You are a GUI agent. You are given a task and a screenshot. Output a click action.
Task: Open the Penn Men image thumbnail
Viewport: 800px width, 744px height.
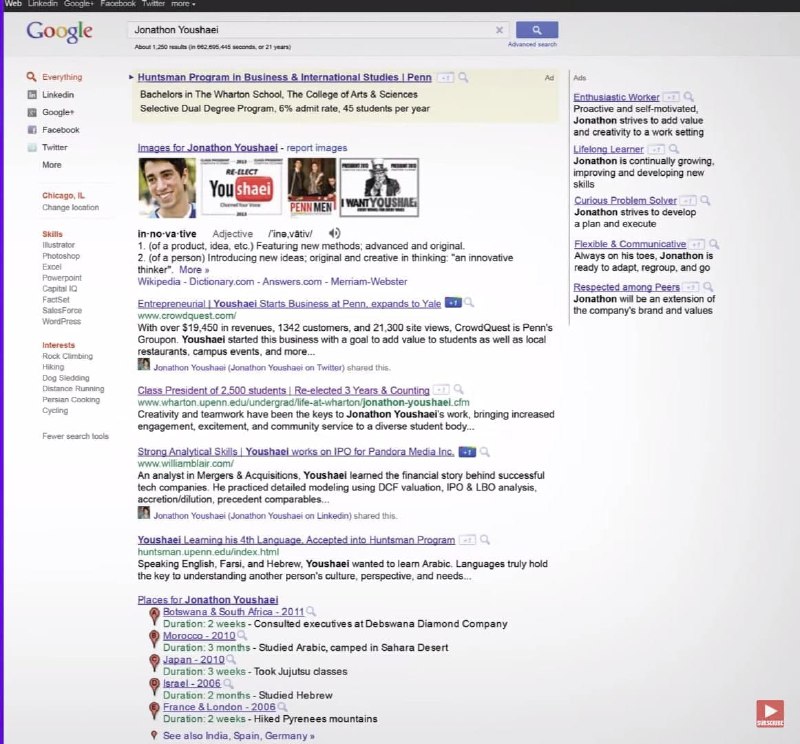[x=312, y=187]
